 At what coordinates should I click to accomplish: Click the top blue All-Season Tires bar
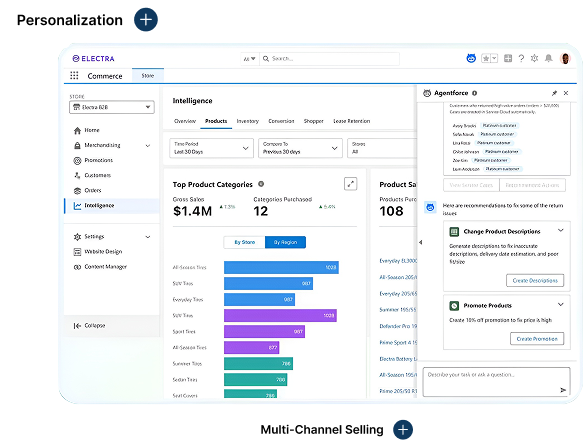click(282, 267)
